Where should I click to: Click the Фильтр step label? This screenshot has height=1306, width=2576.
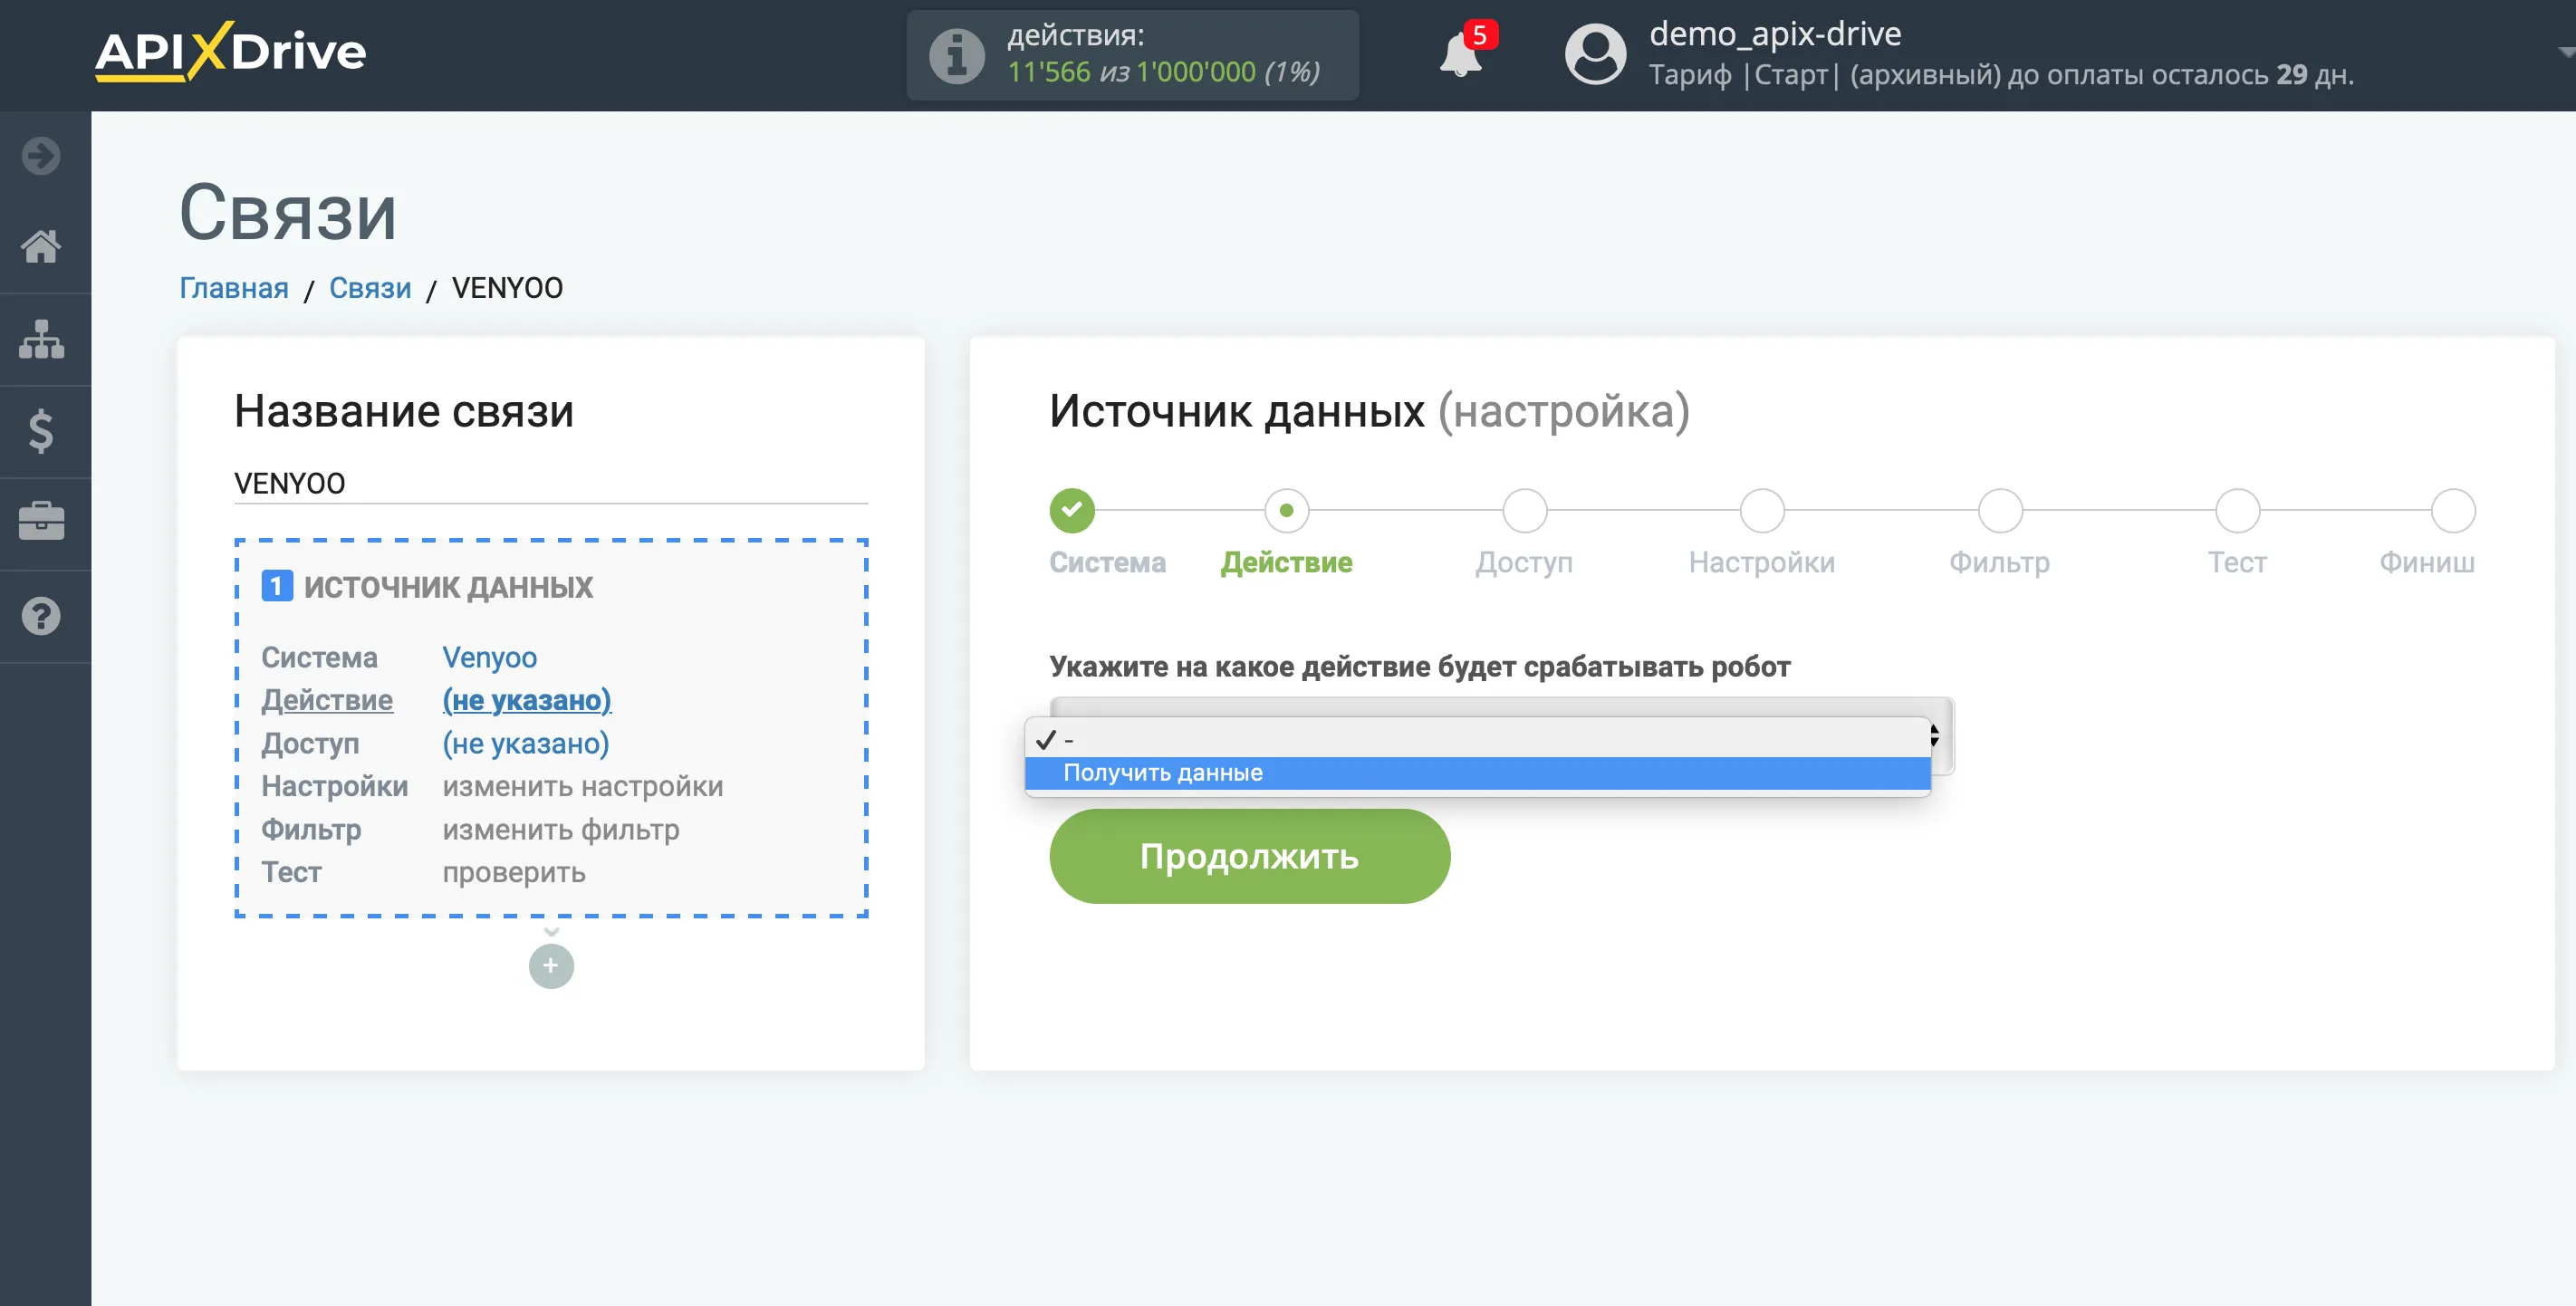pos(1999,562)
